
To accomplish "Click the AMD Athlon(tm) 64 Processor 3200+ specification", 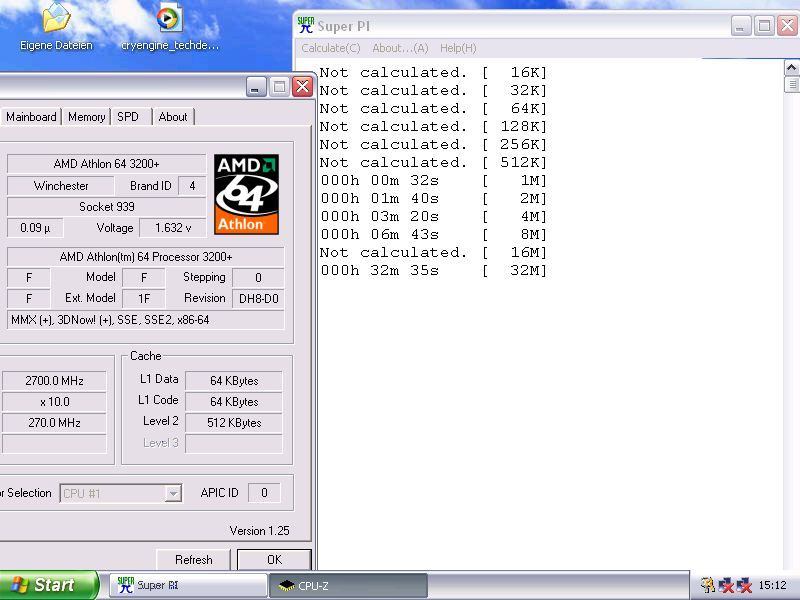I will [145, 257].
